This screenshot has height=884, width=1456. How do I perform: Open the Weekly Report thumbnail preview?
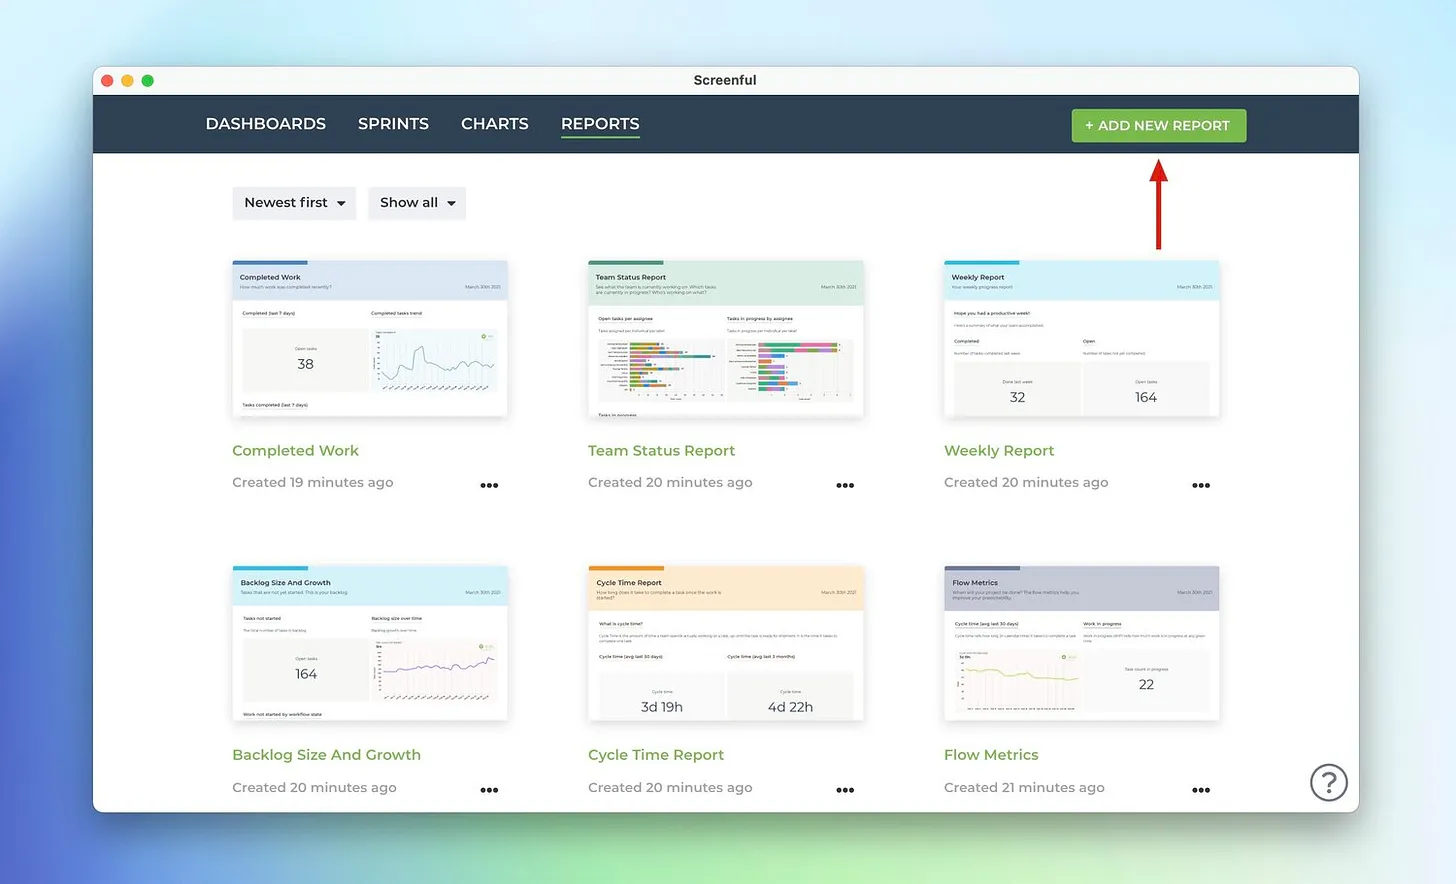tap(1082, 338)
